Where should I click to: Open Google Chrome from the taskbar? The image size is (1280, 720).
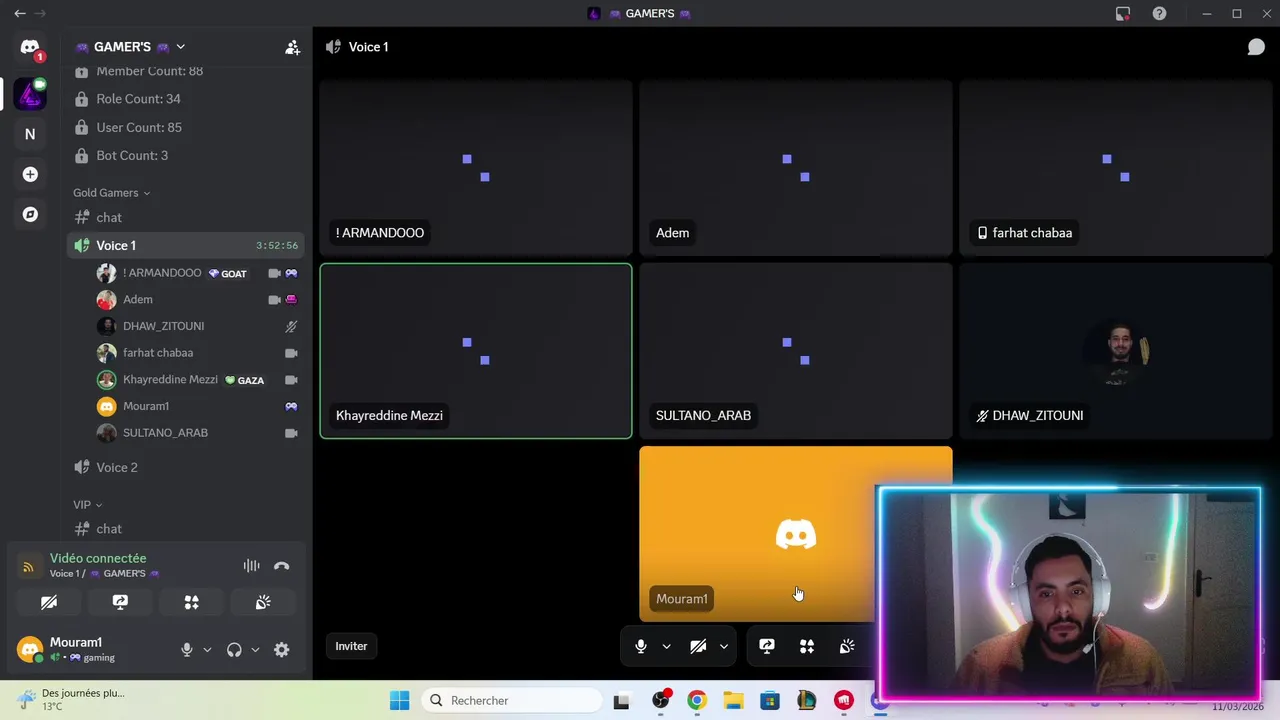coord(697,701)
